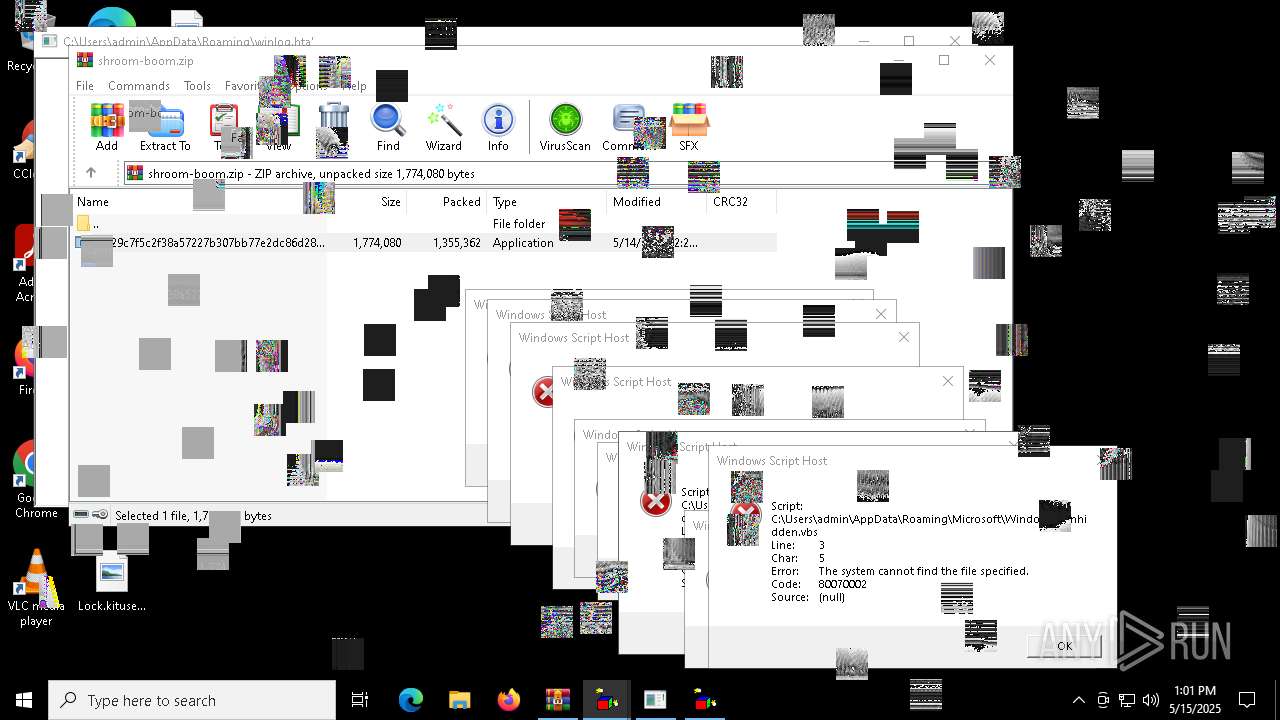Open the File menu
This screenshot has width=1280, height=720.
click(x=85, y=86)
